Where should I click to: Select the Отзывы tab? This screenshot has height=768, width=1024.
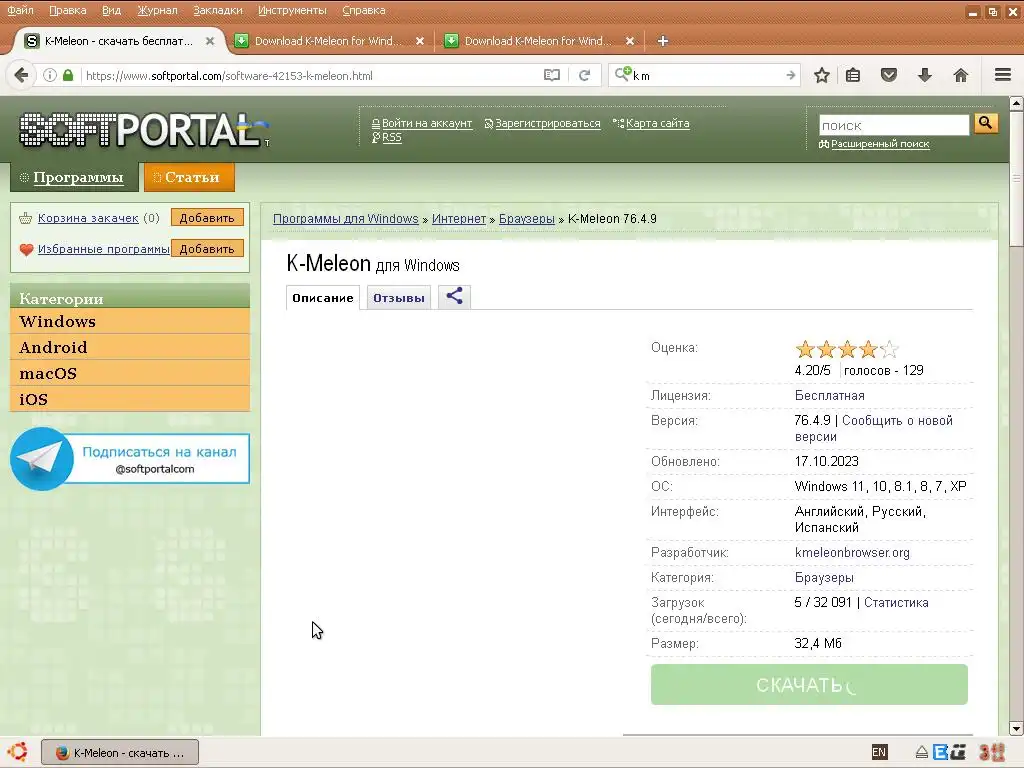click(x=398, y=298)
